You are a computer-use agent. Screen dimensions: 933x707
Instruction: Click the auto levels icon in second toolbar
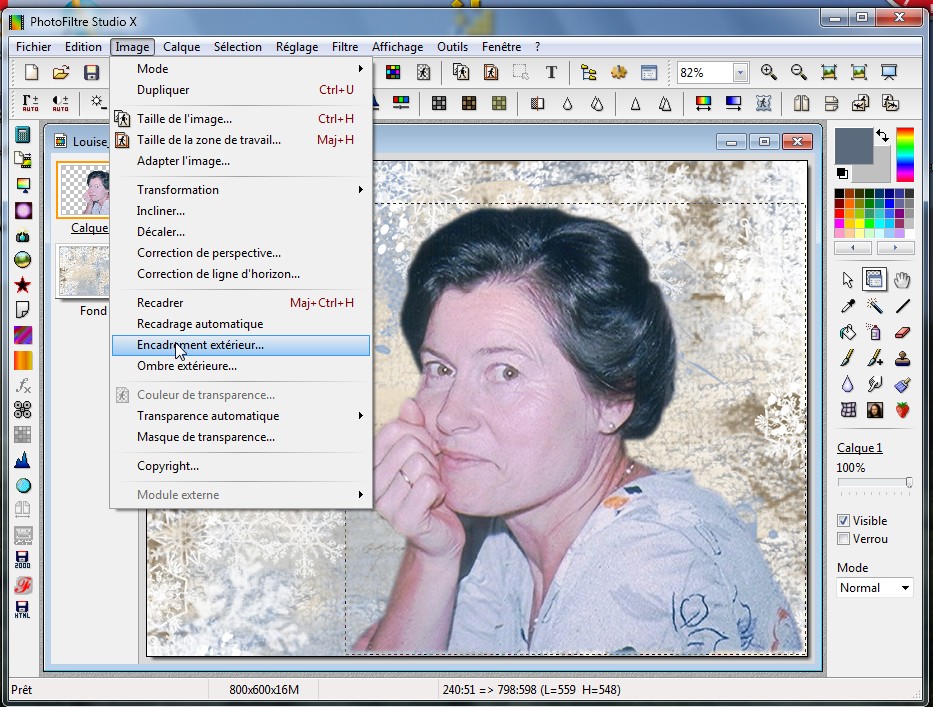tap(30, 103)
